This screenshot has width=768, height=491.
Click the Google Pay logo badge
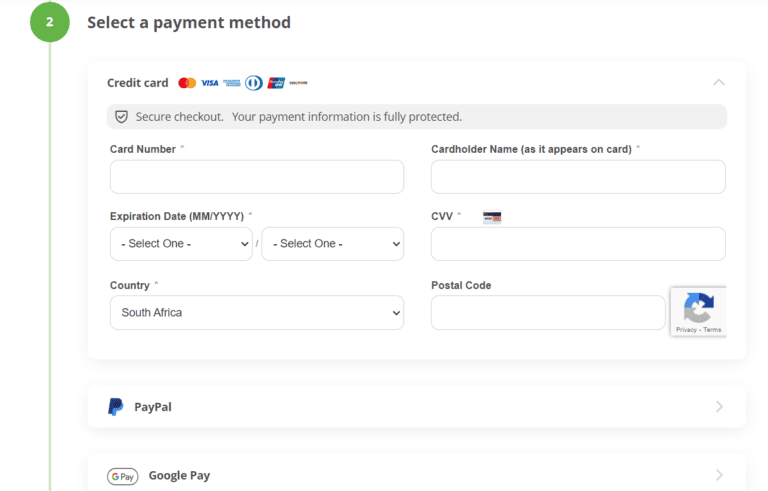[x=122, y=476]
